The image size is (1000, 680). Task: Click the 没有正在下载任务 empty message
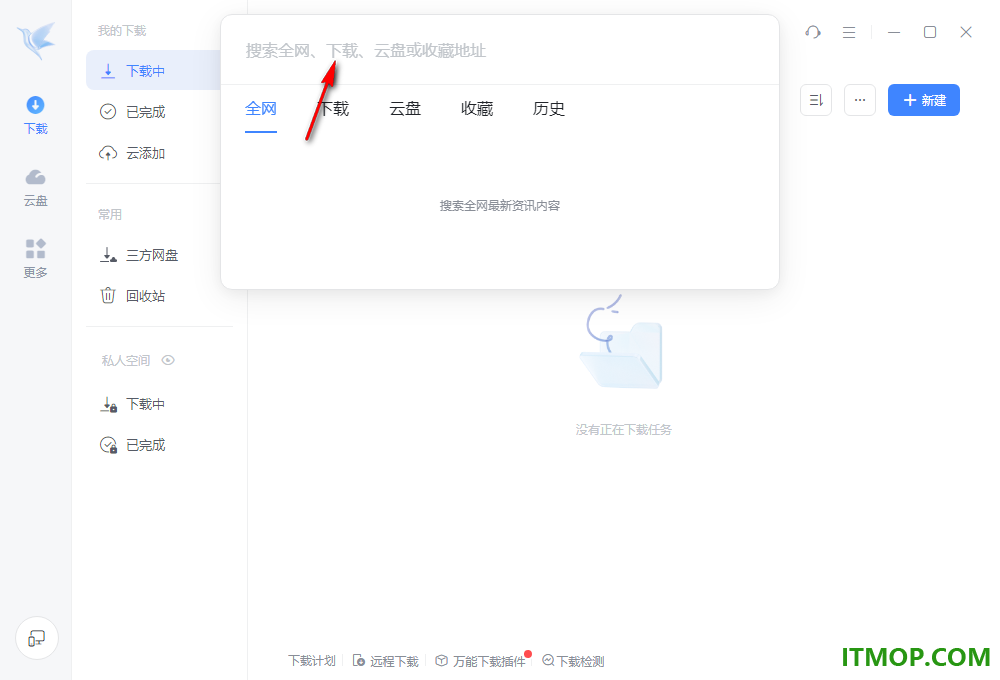pyautogui.click(x=623, y=430)
